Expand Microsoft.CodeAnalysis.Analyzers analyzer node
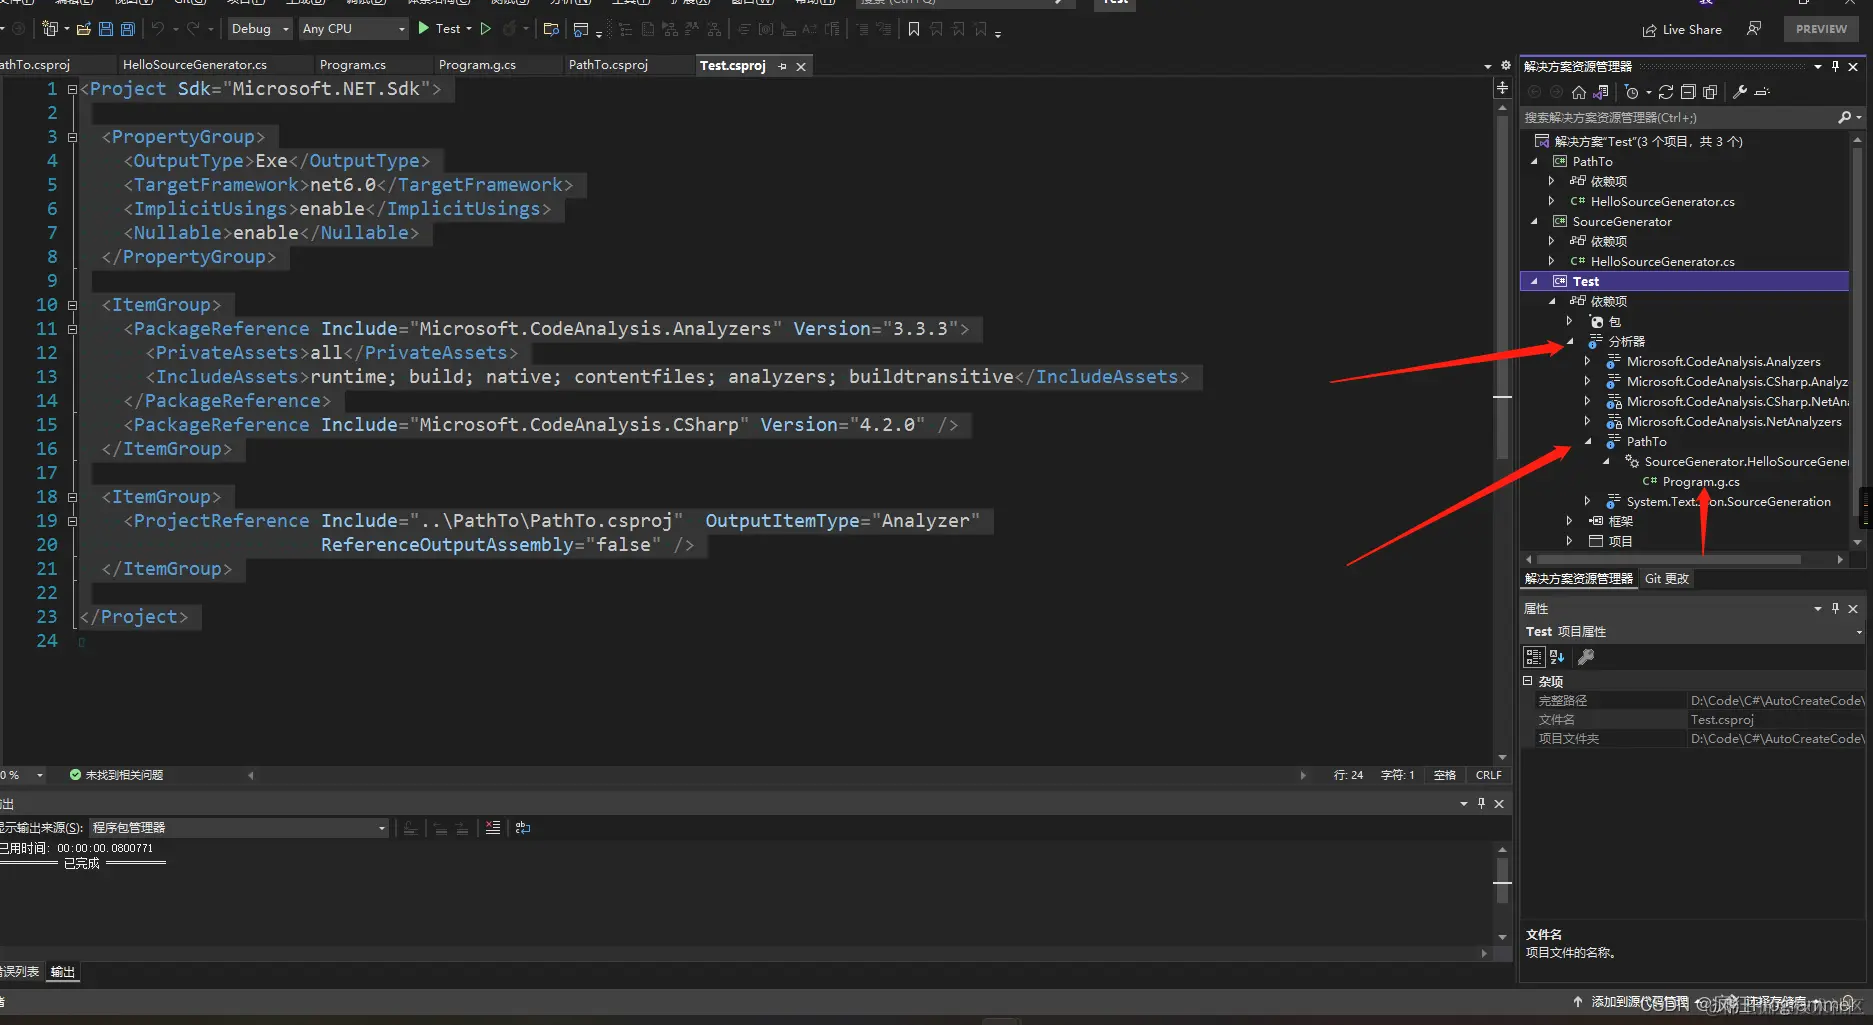The image size is (1873, 1025). [x=1588, y=361]
